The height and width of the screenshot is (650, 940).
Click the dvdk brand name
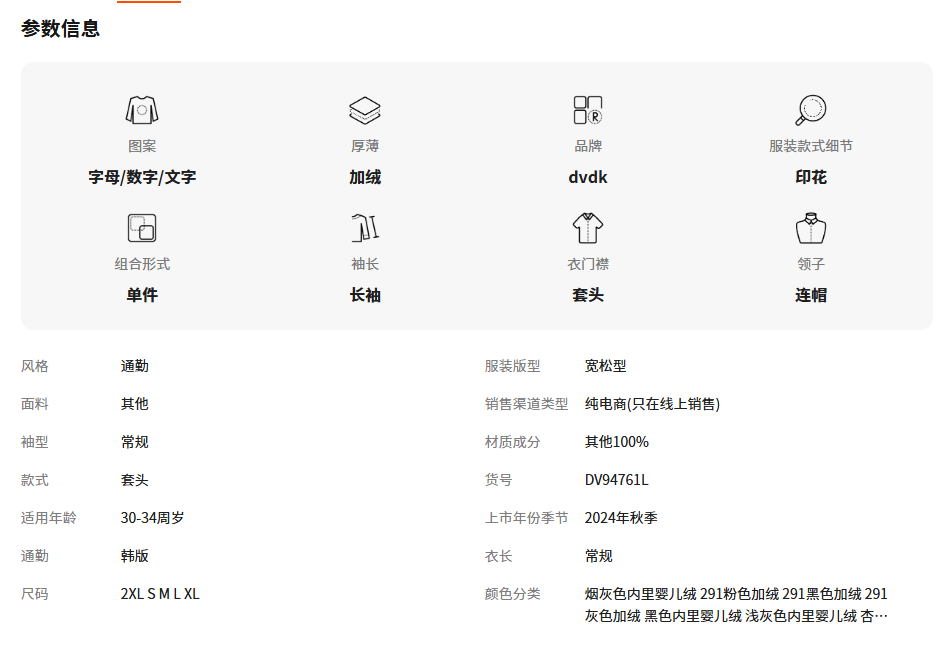click(x=587, y=177)
